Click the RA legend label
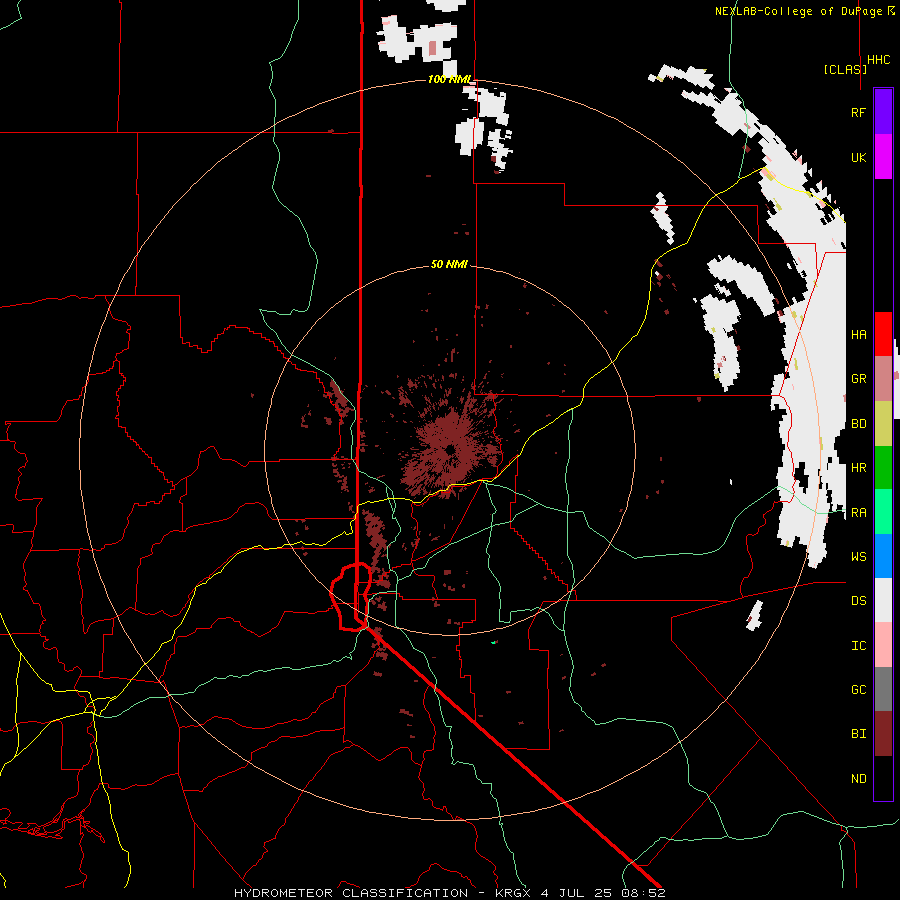This screenshot has width=900, height=900. coord(858,513)
